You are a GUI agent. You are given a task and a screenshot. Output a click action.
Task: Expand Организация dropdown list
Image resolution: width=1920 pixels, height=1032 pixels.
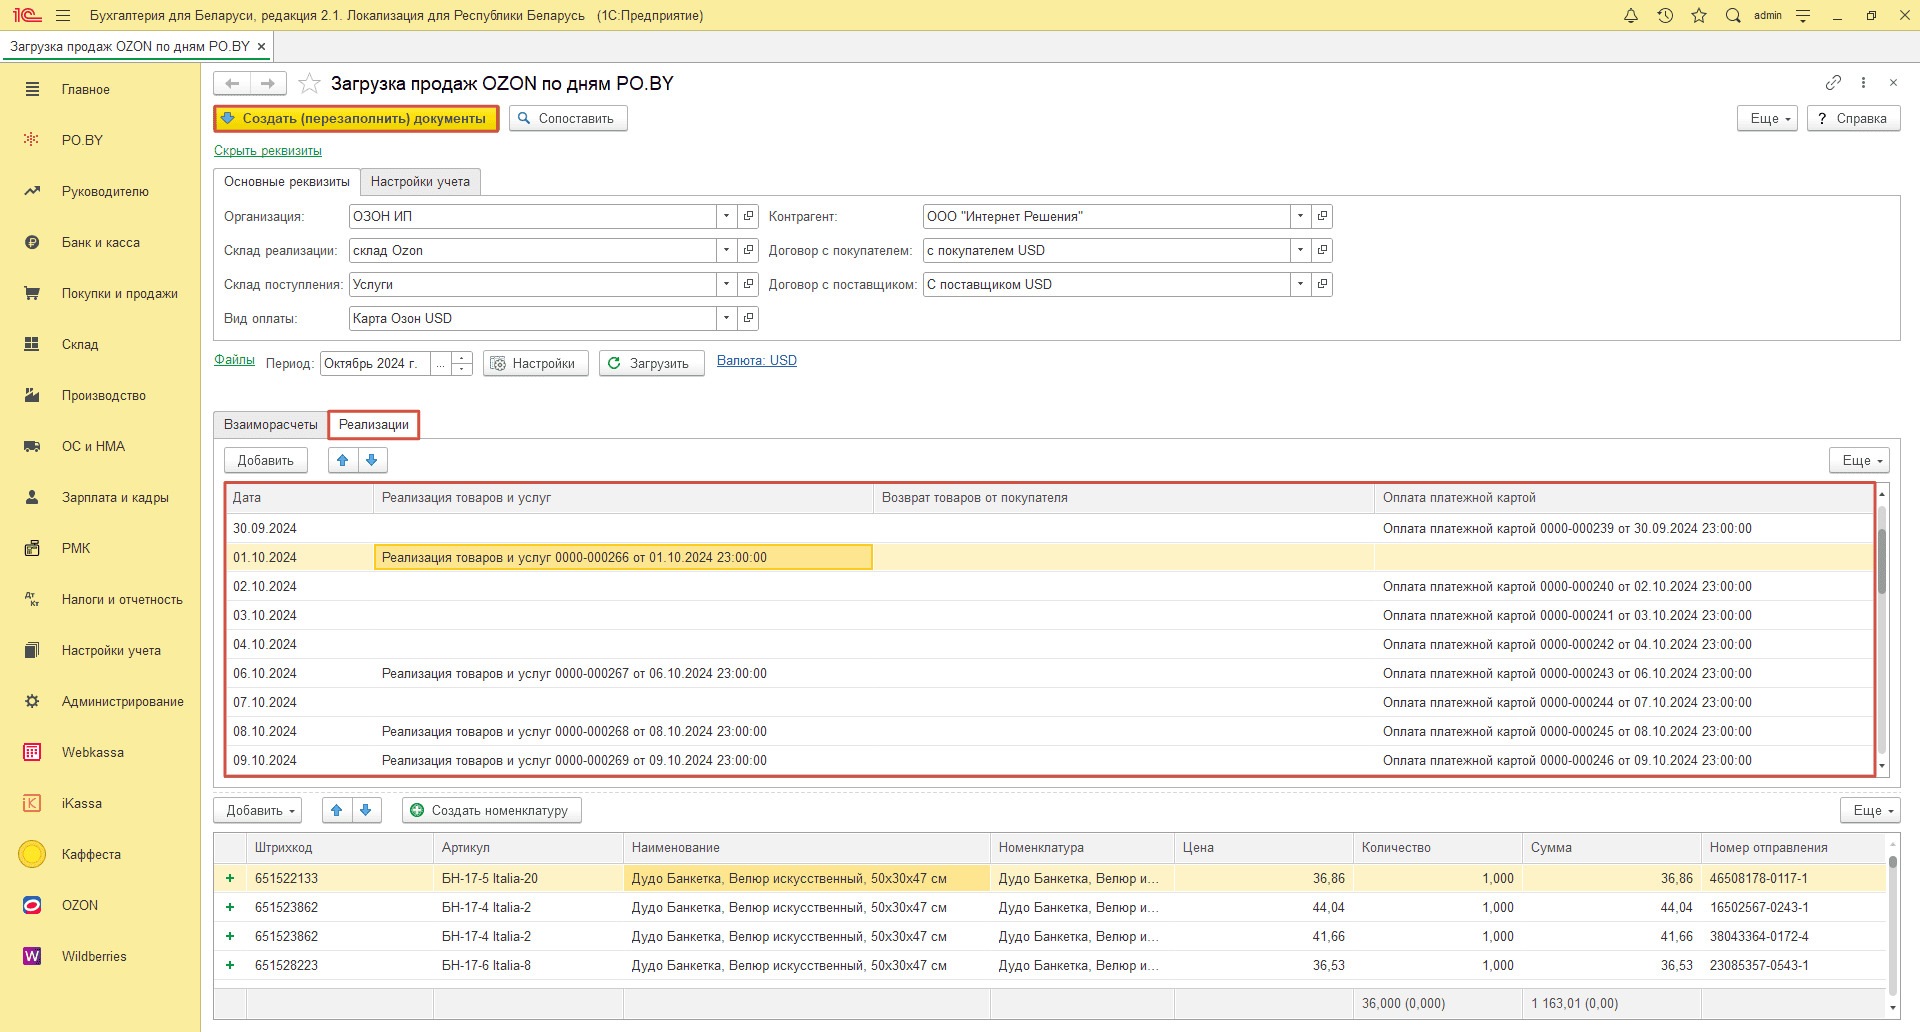[727, 216]
